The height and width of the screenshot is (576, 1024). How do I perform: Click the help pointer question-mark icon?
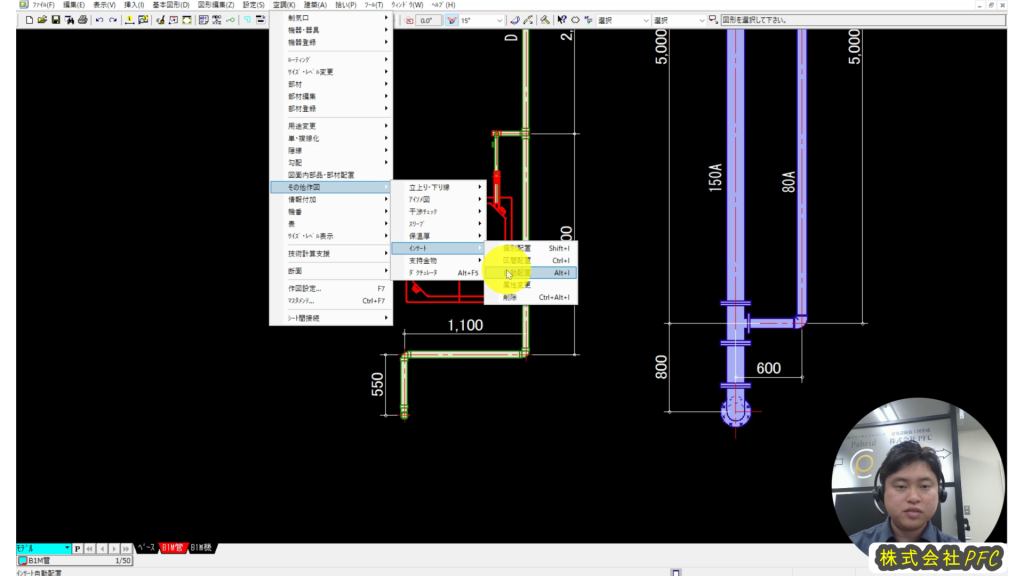point(560,20)
